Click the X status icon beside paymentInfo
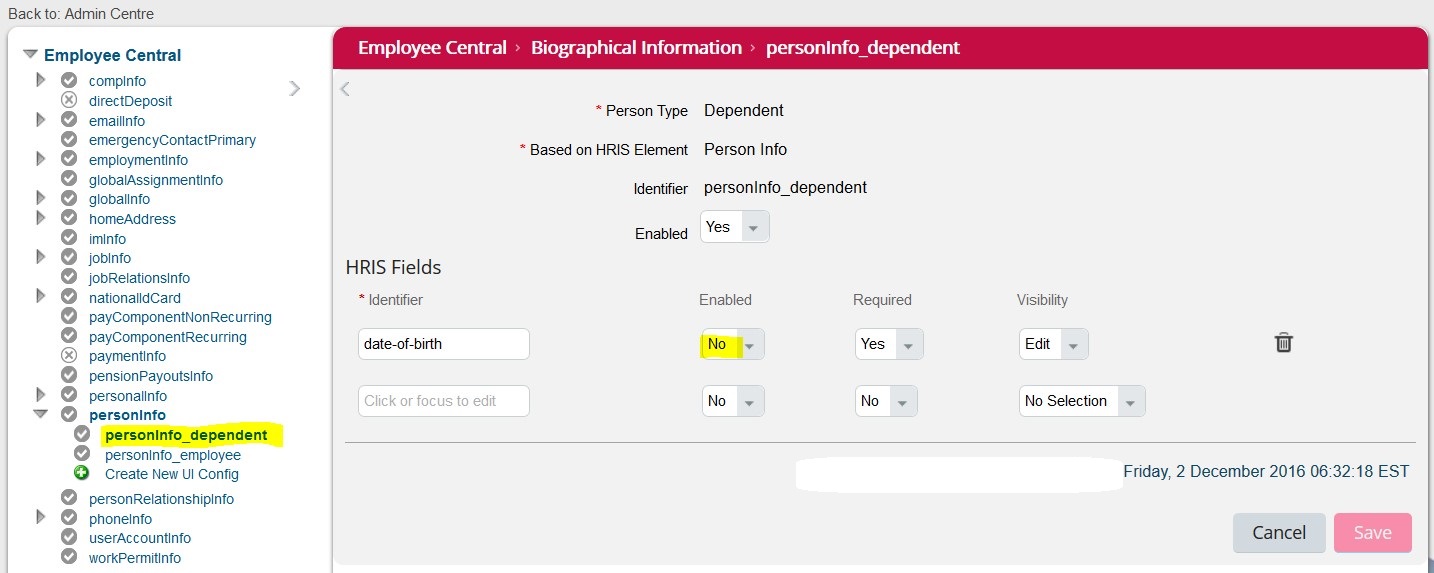This screenshot has width=1434, height=573. tap(69, 355)
